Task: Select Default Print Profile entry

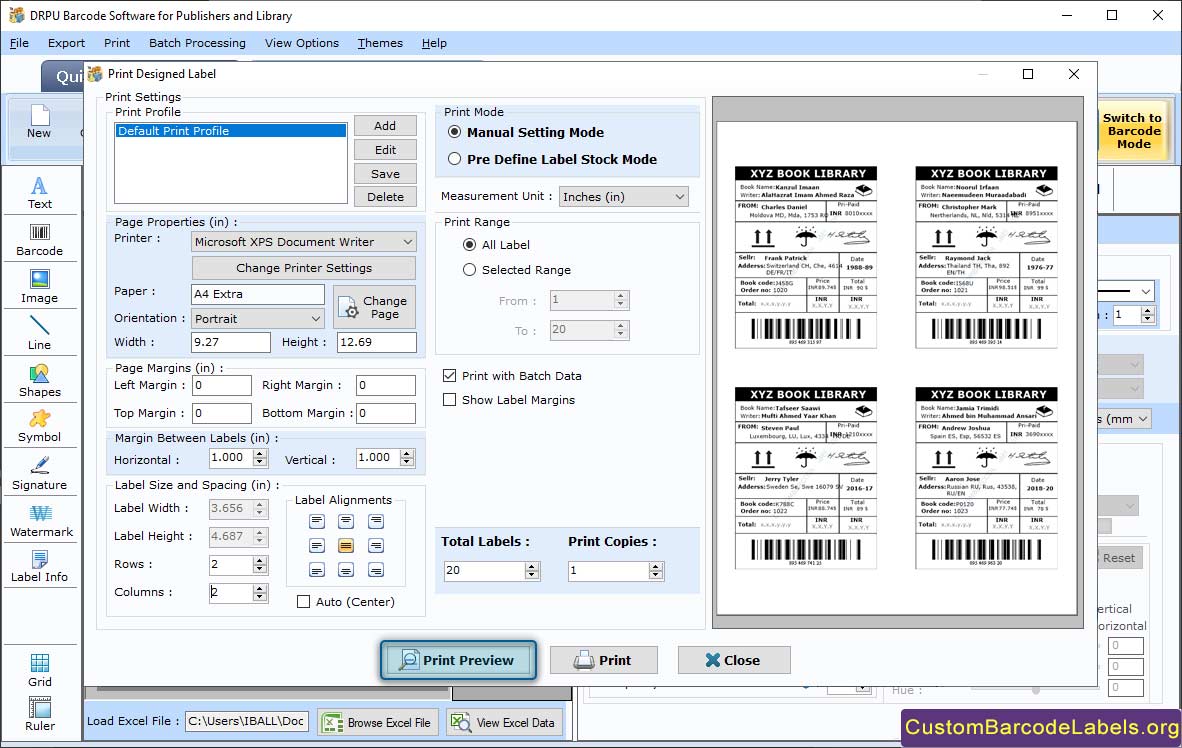Action: coord(231,130)
